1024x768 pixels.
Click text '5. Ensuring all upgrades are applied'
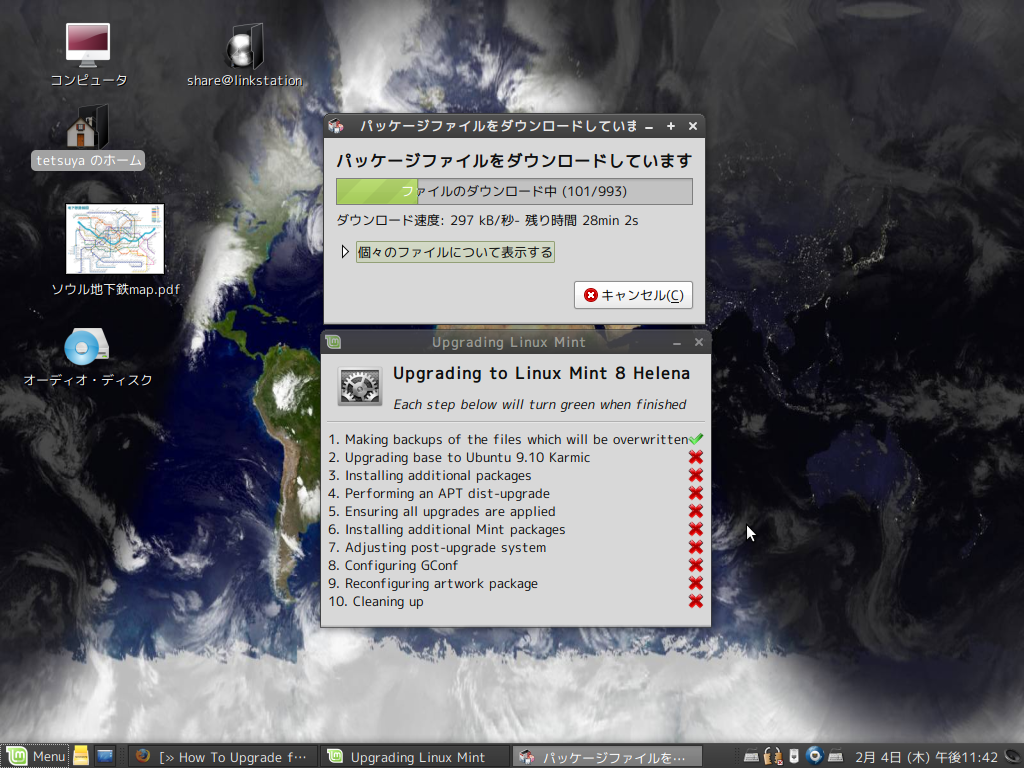click(x=442, y=511)
